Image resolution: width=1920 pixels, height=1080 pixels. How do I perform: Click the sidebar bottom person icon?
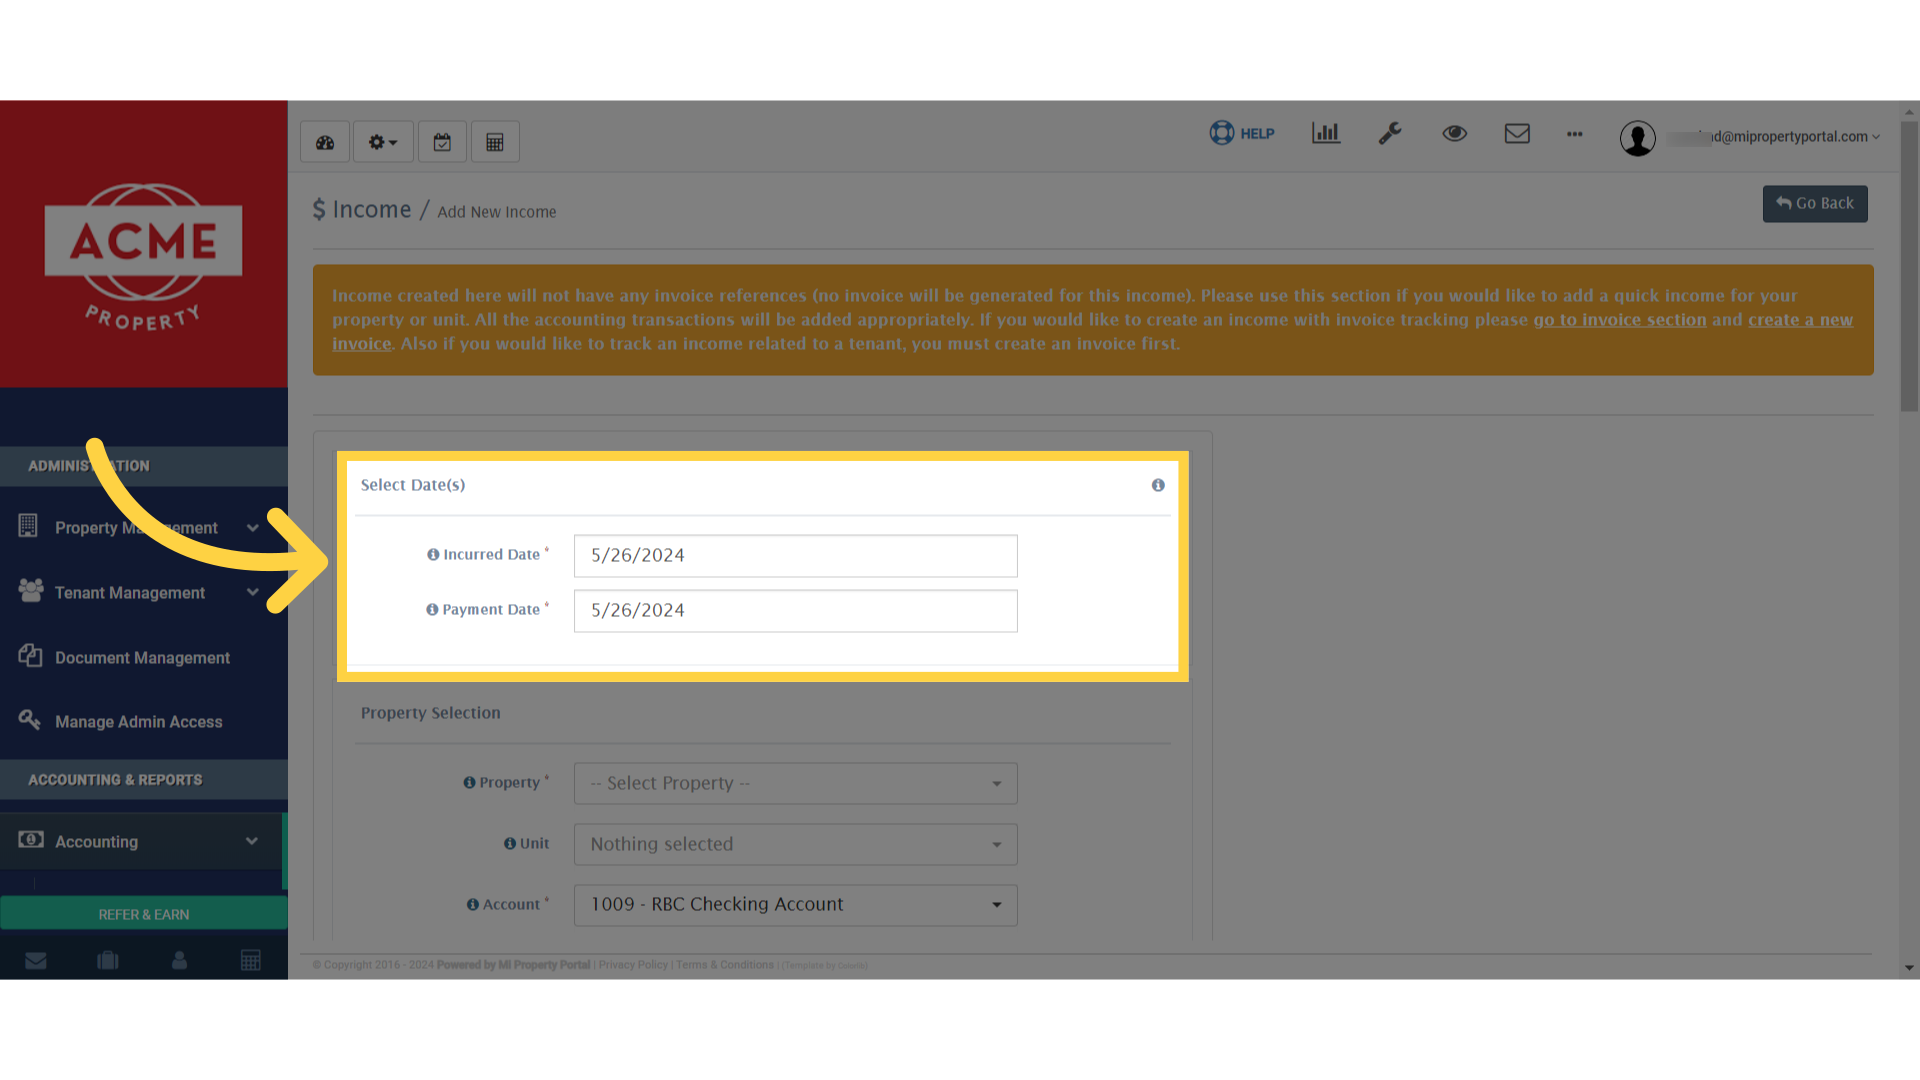click(x=180, y=961)
